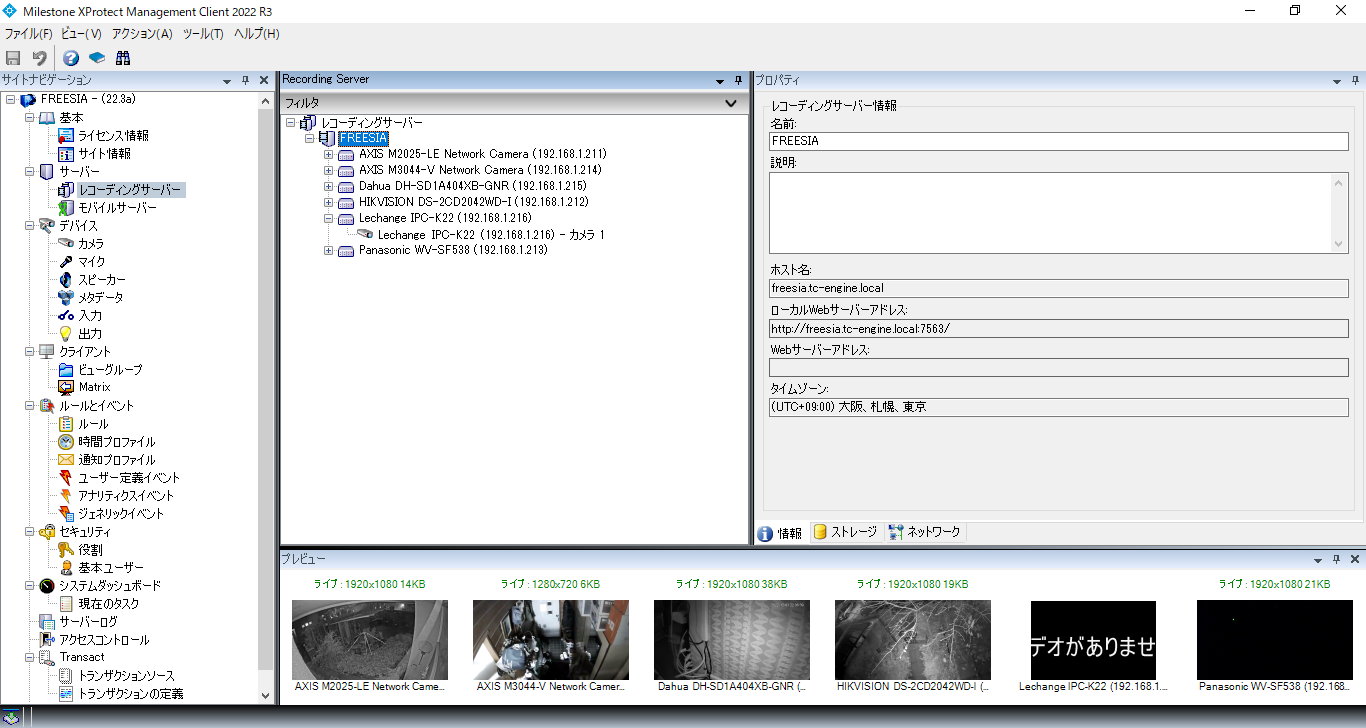
Task: Open 基本ユーザー icon under security
Action: [66, 568]
